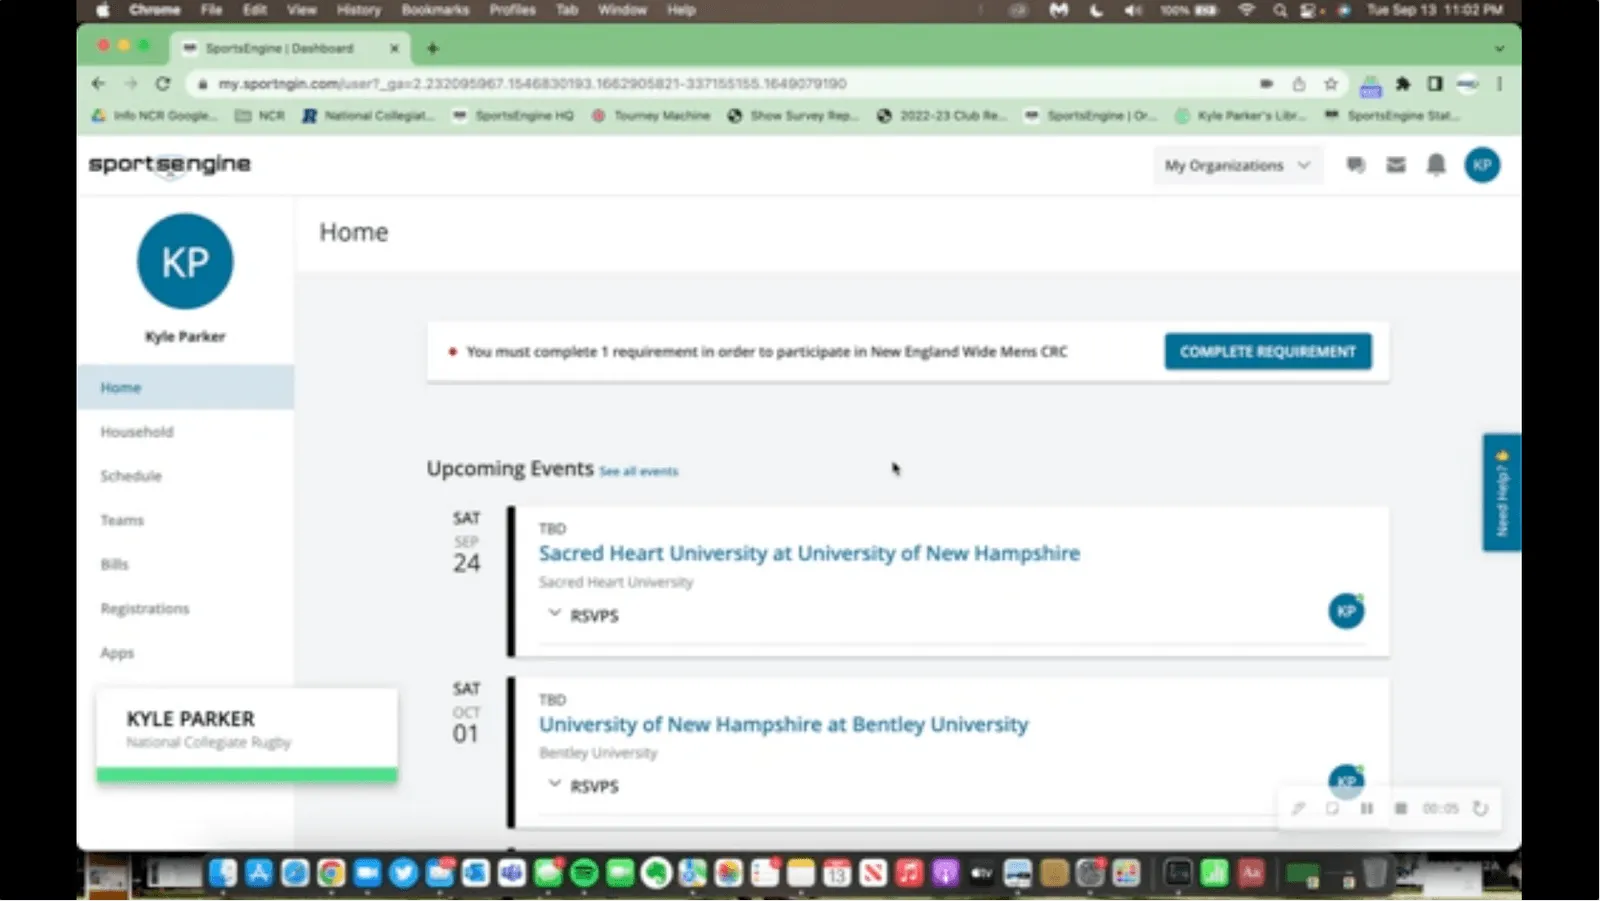
Task: Open Zoom from the dock
Action: click(367, 873)
